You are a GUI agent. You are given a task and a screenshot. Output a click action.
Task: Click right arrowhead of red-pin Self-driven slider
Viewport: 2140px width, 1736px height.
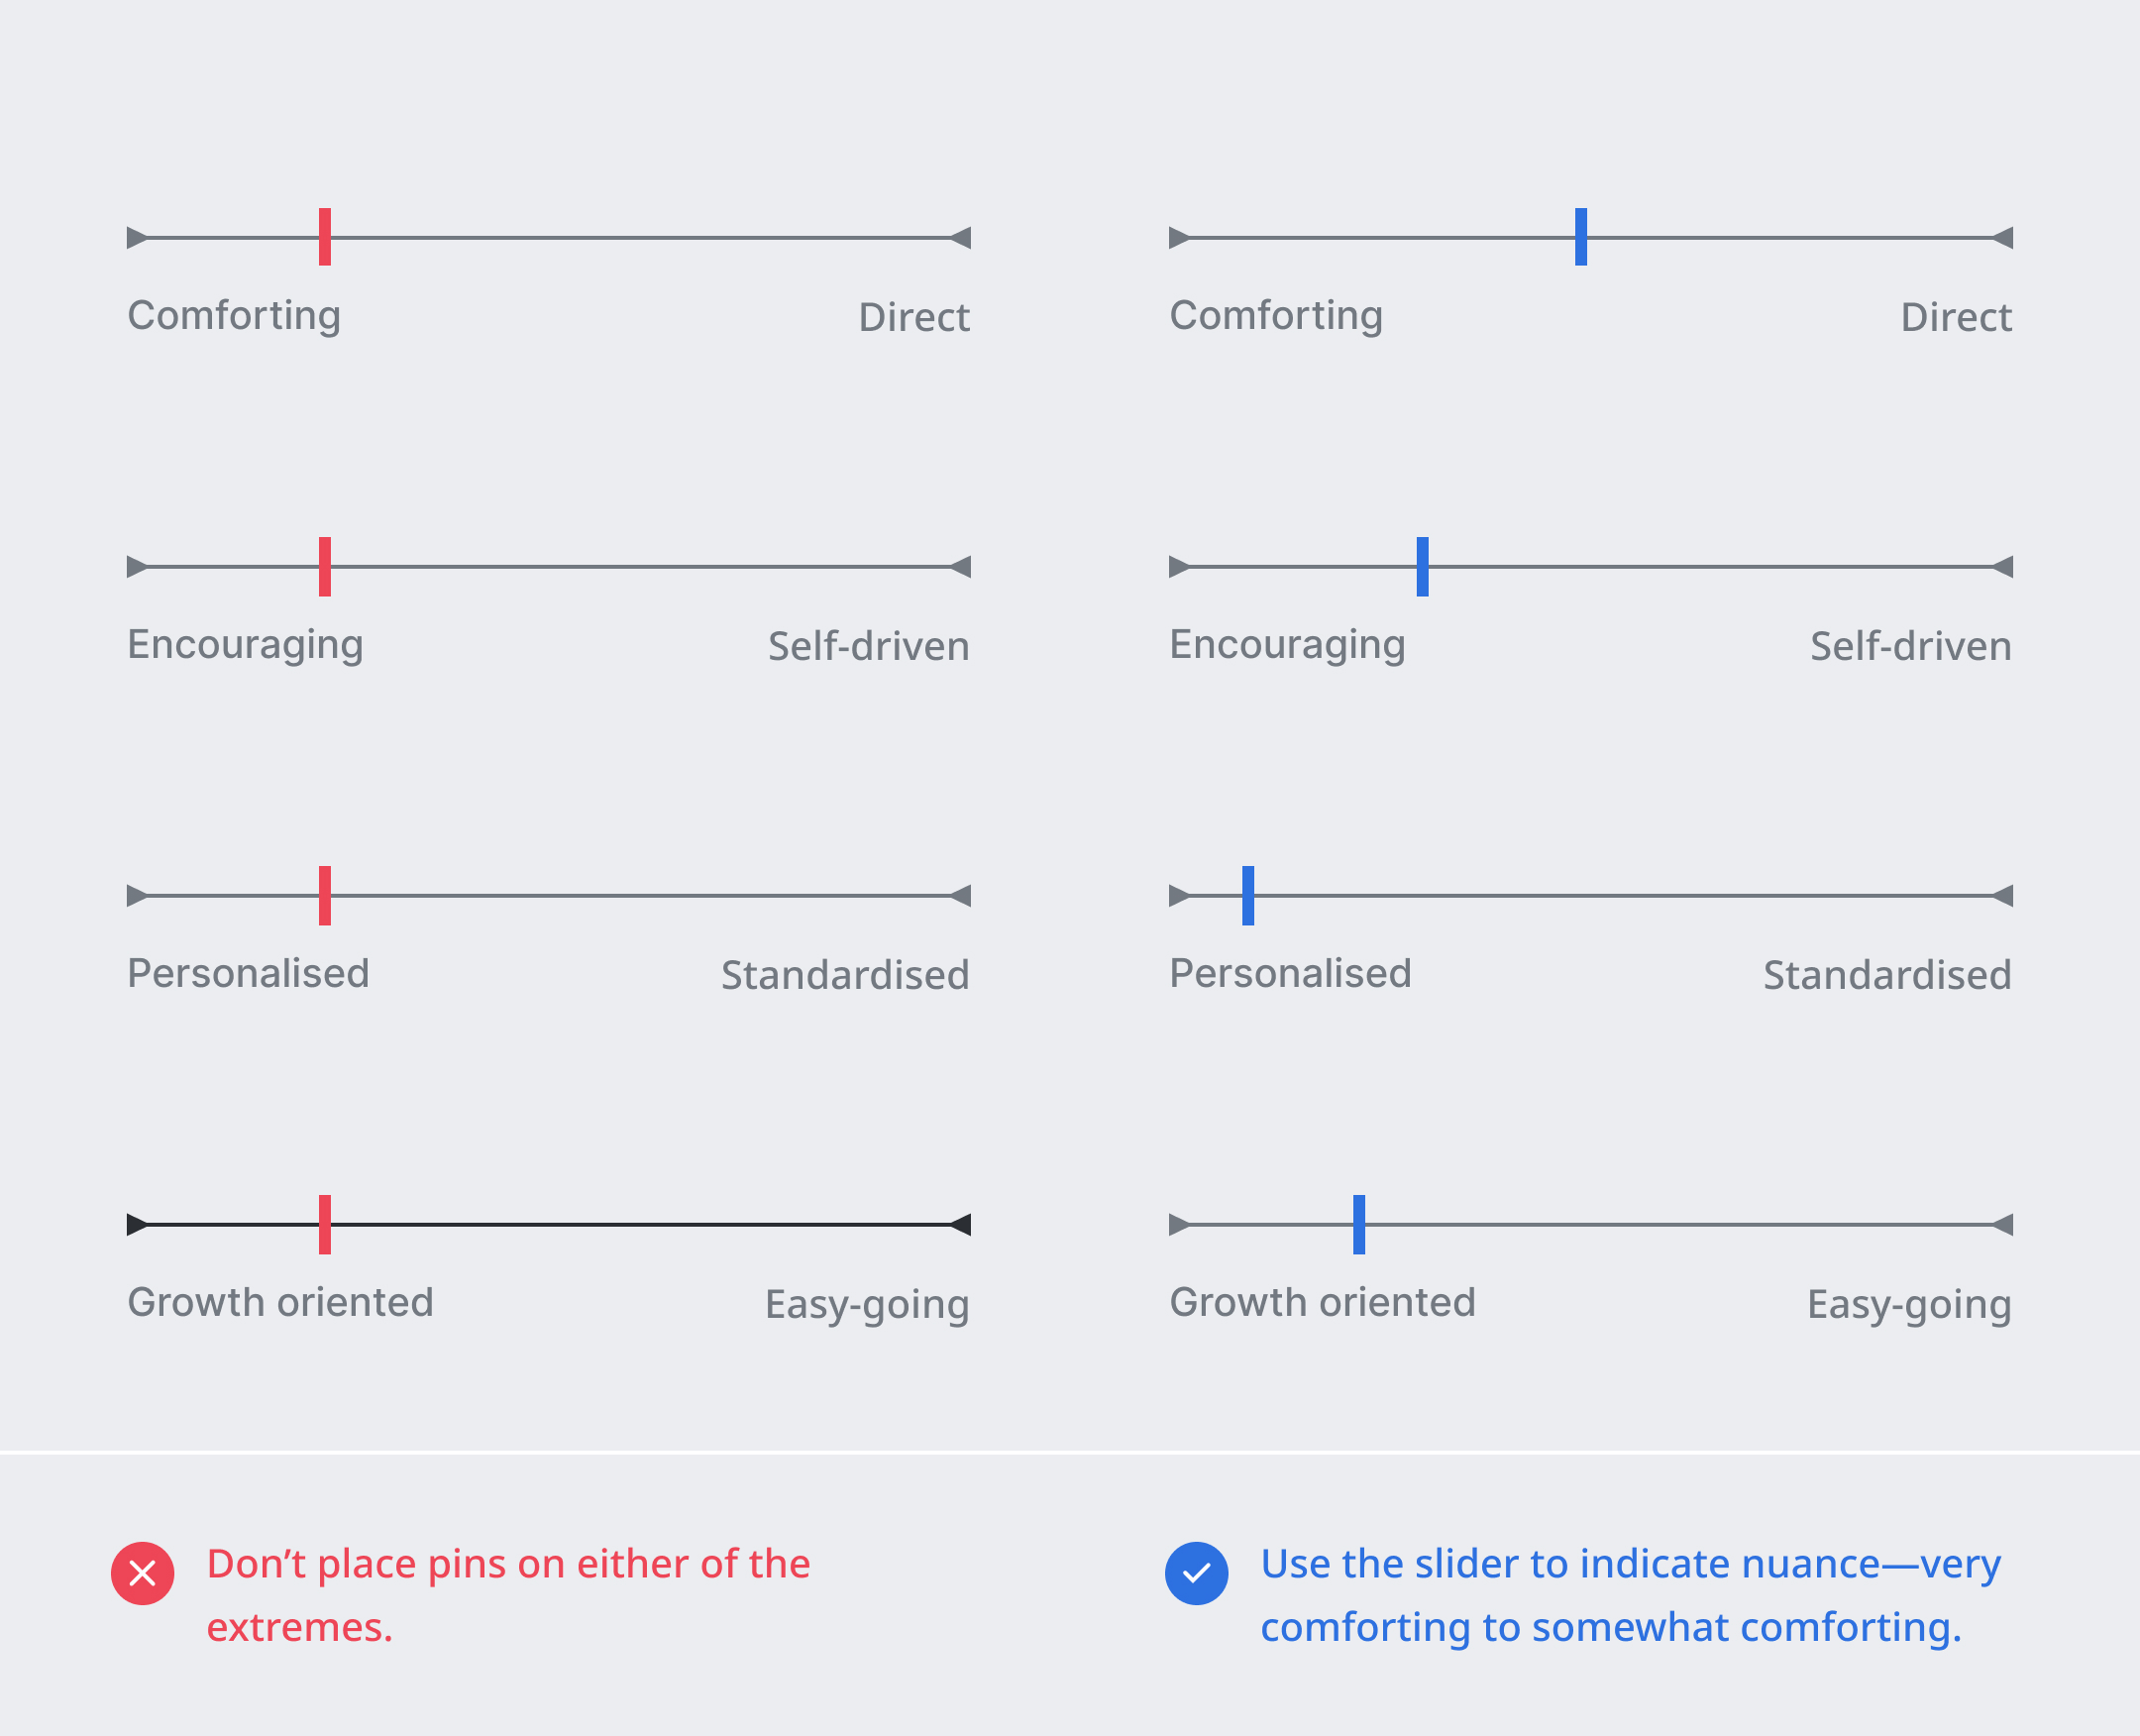960,567
